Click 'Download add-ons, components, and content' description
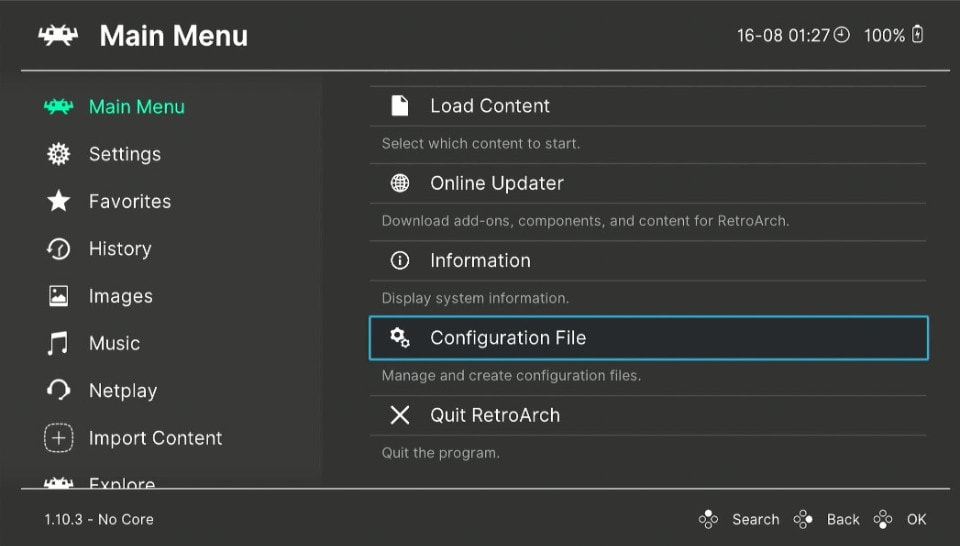960x546 pixels. [x=585, y=221]
